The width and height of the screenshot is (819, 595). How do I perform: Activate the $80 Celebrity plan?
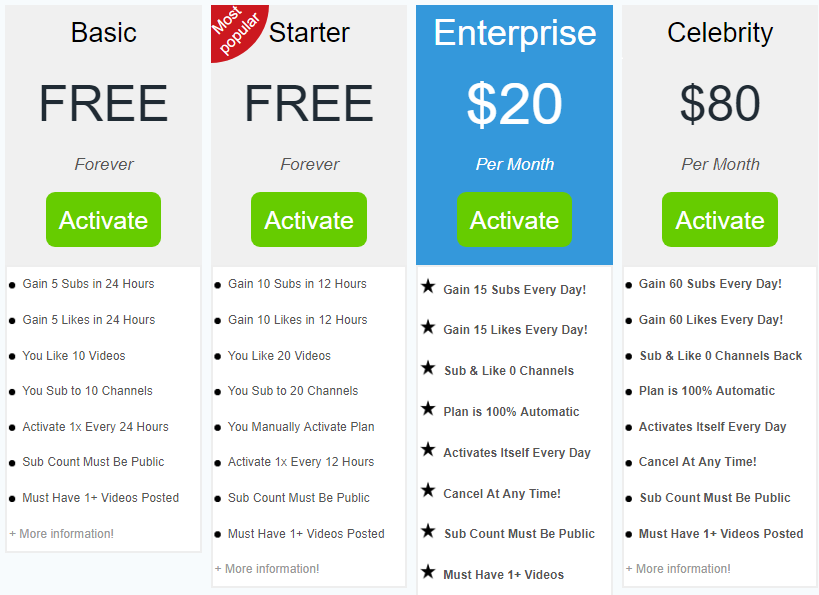click(720, 219)
